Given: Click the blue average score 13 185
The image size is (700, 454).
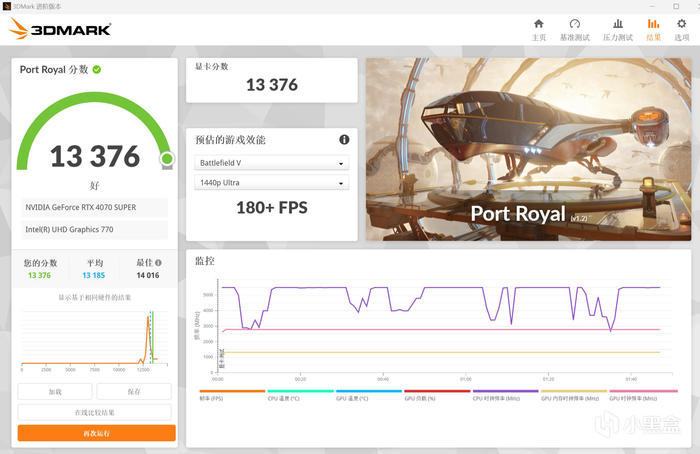Looking at the screenshot, I should [x=94, y=275].
